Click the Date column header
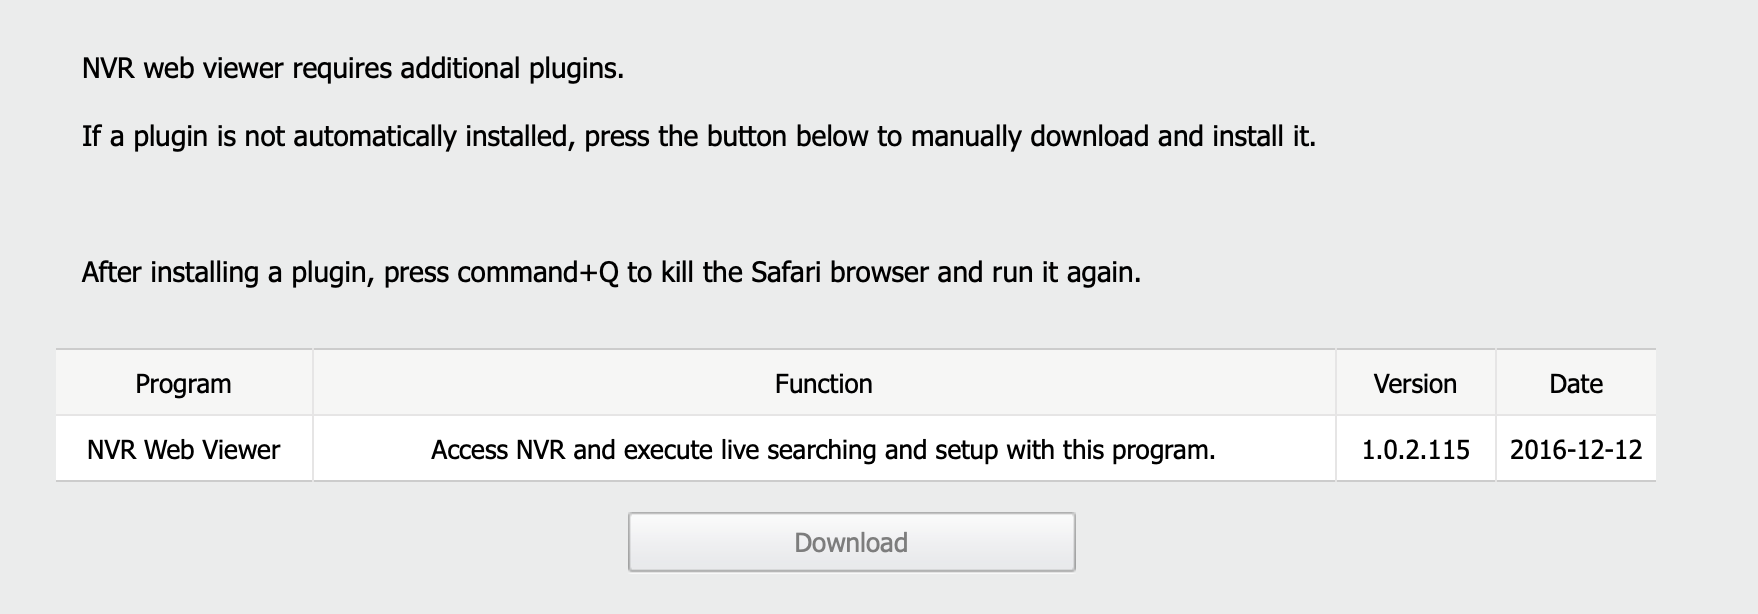1758x614 pixels. click(1575, 384)
